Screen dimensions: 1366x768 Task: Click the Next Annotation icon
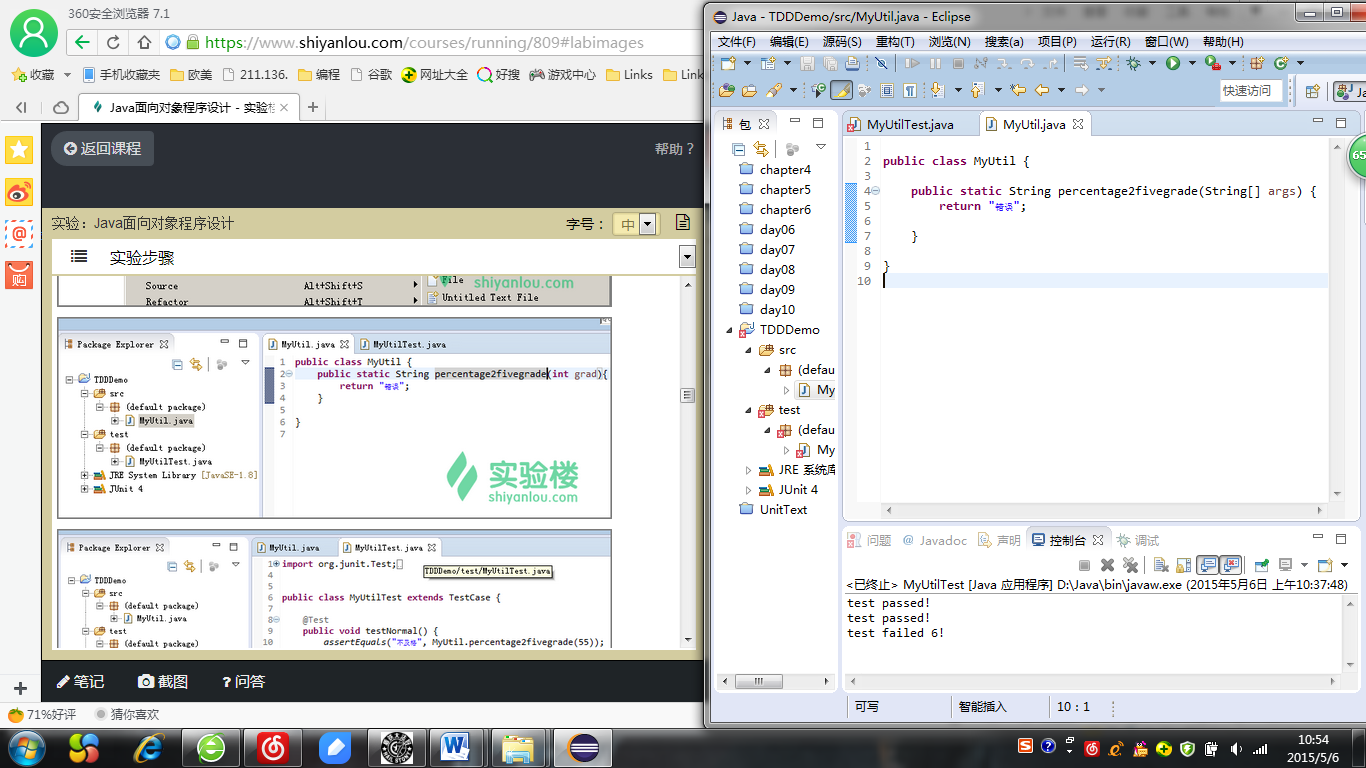pos(937,90)
